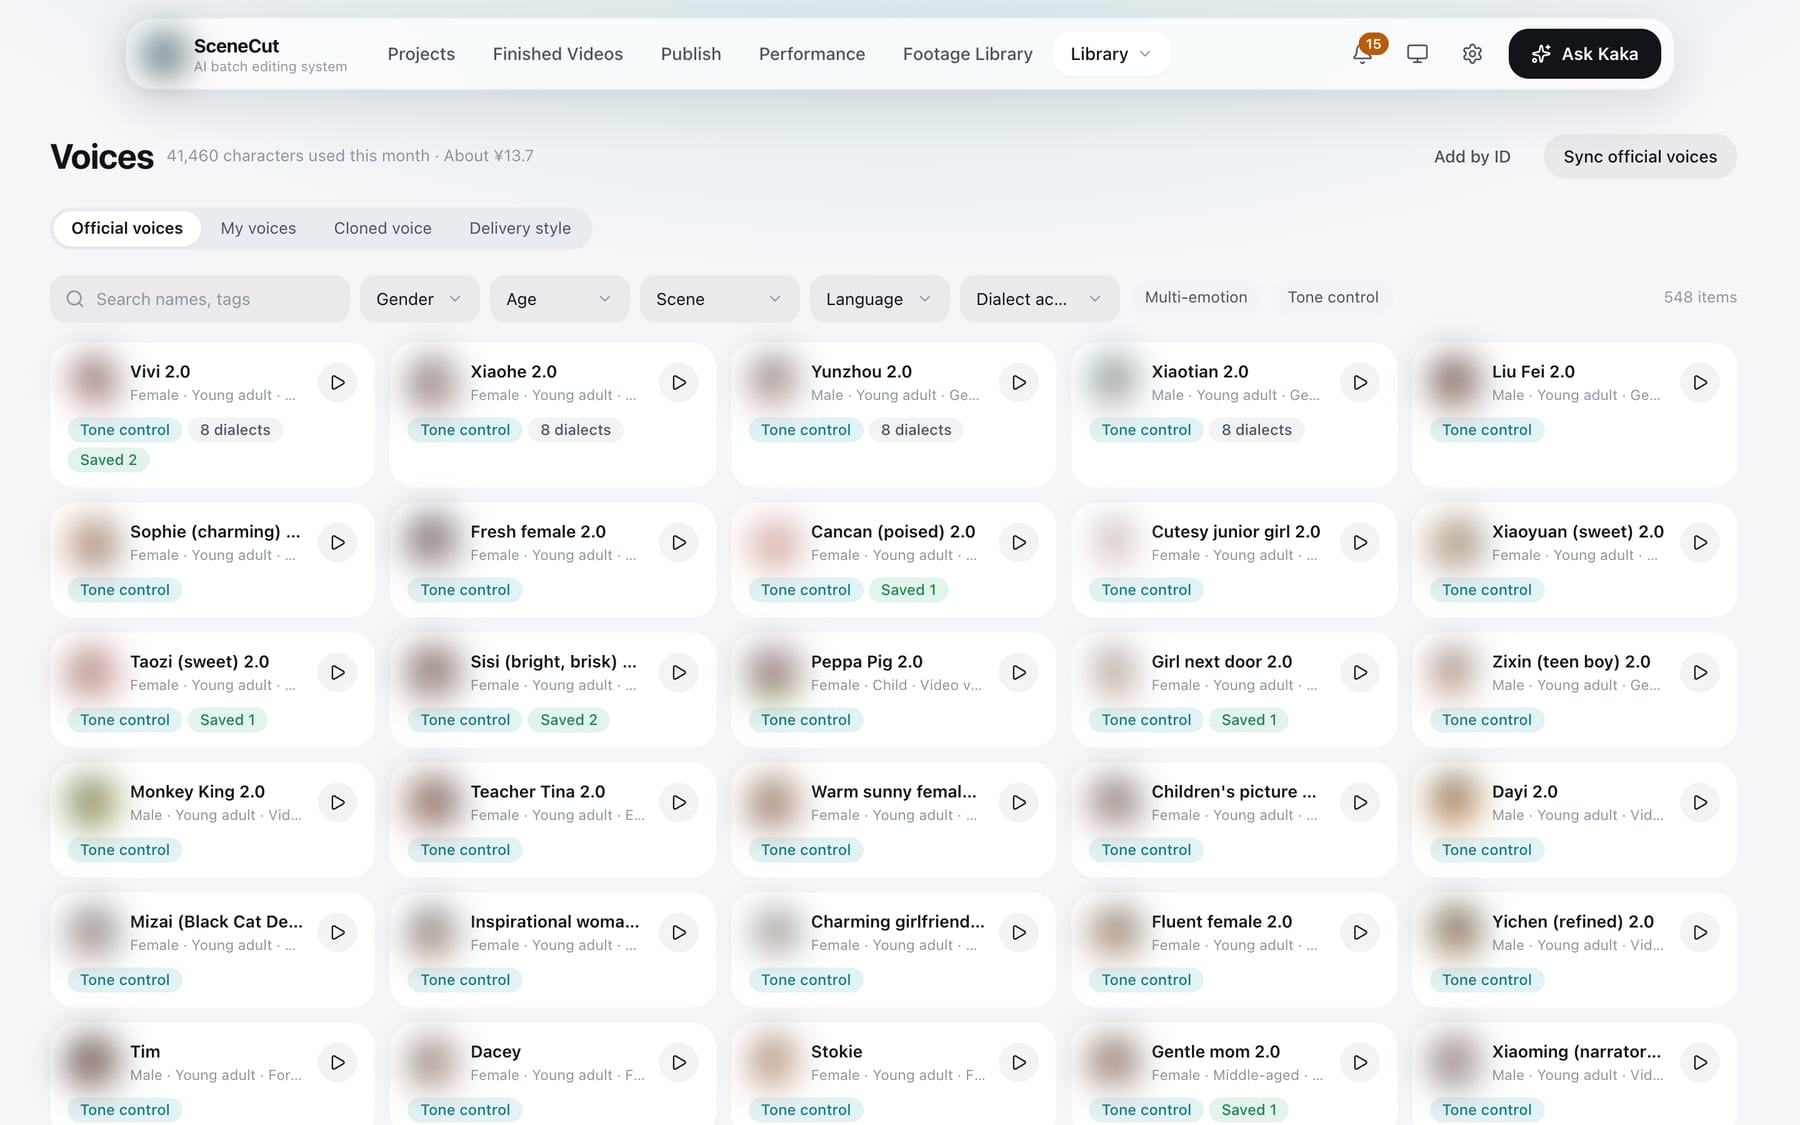Switch to the Cloned voice tab

[383, 228]
